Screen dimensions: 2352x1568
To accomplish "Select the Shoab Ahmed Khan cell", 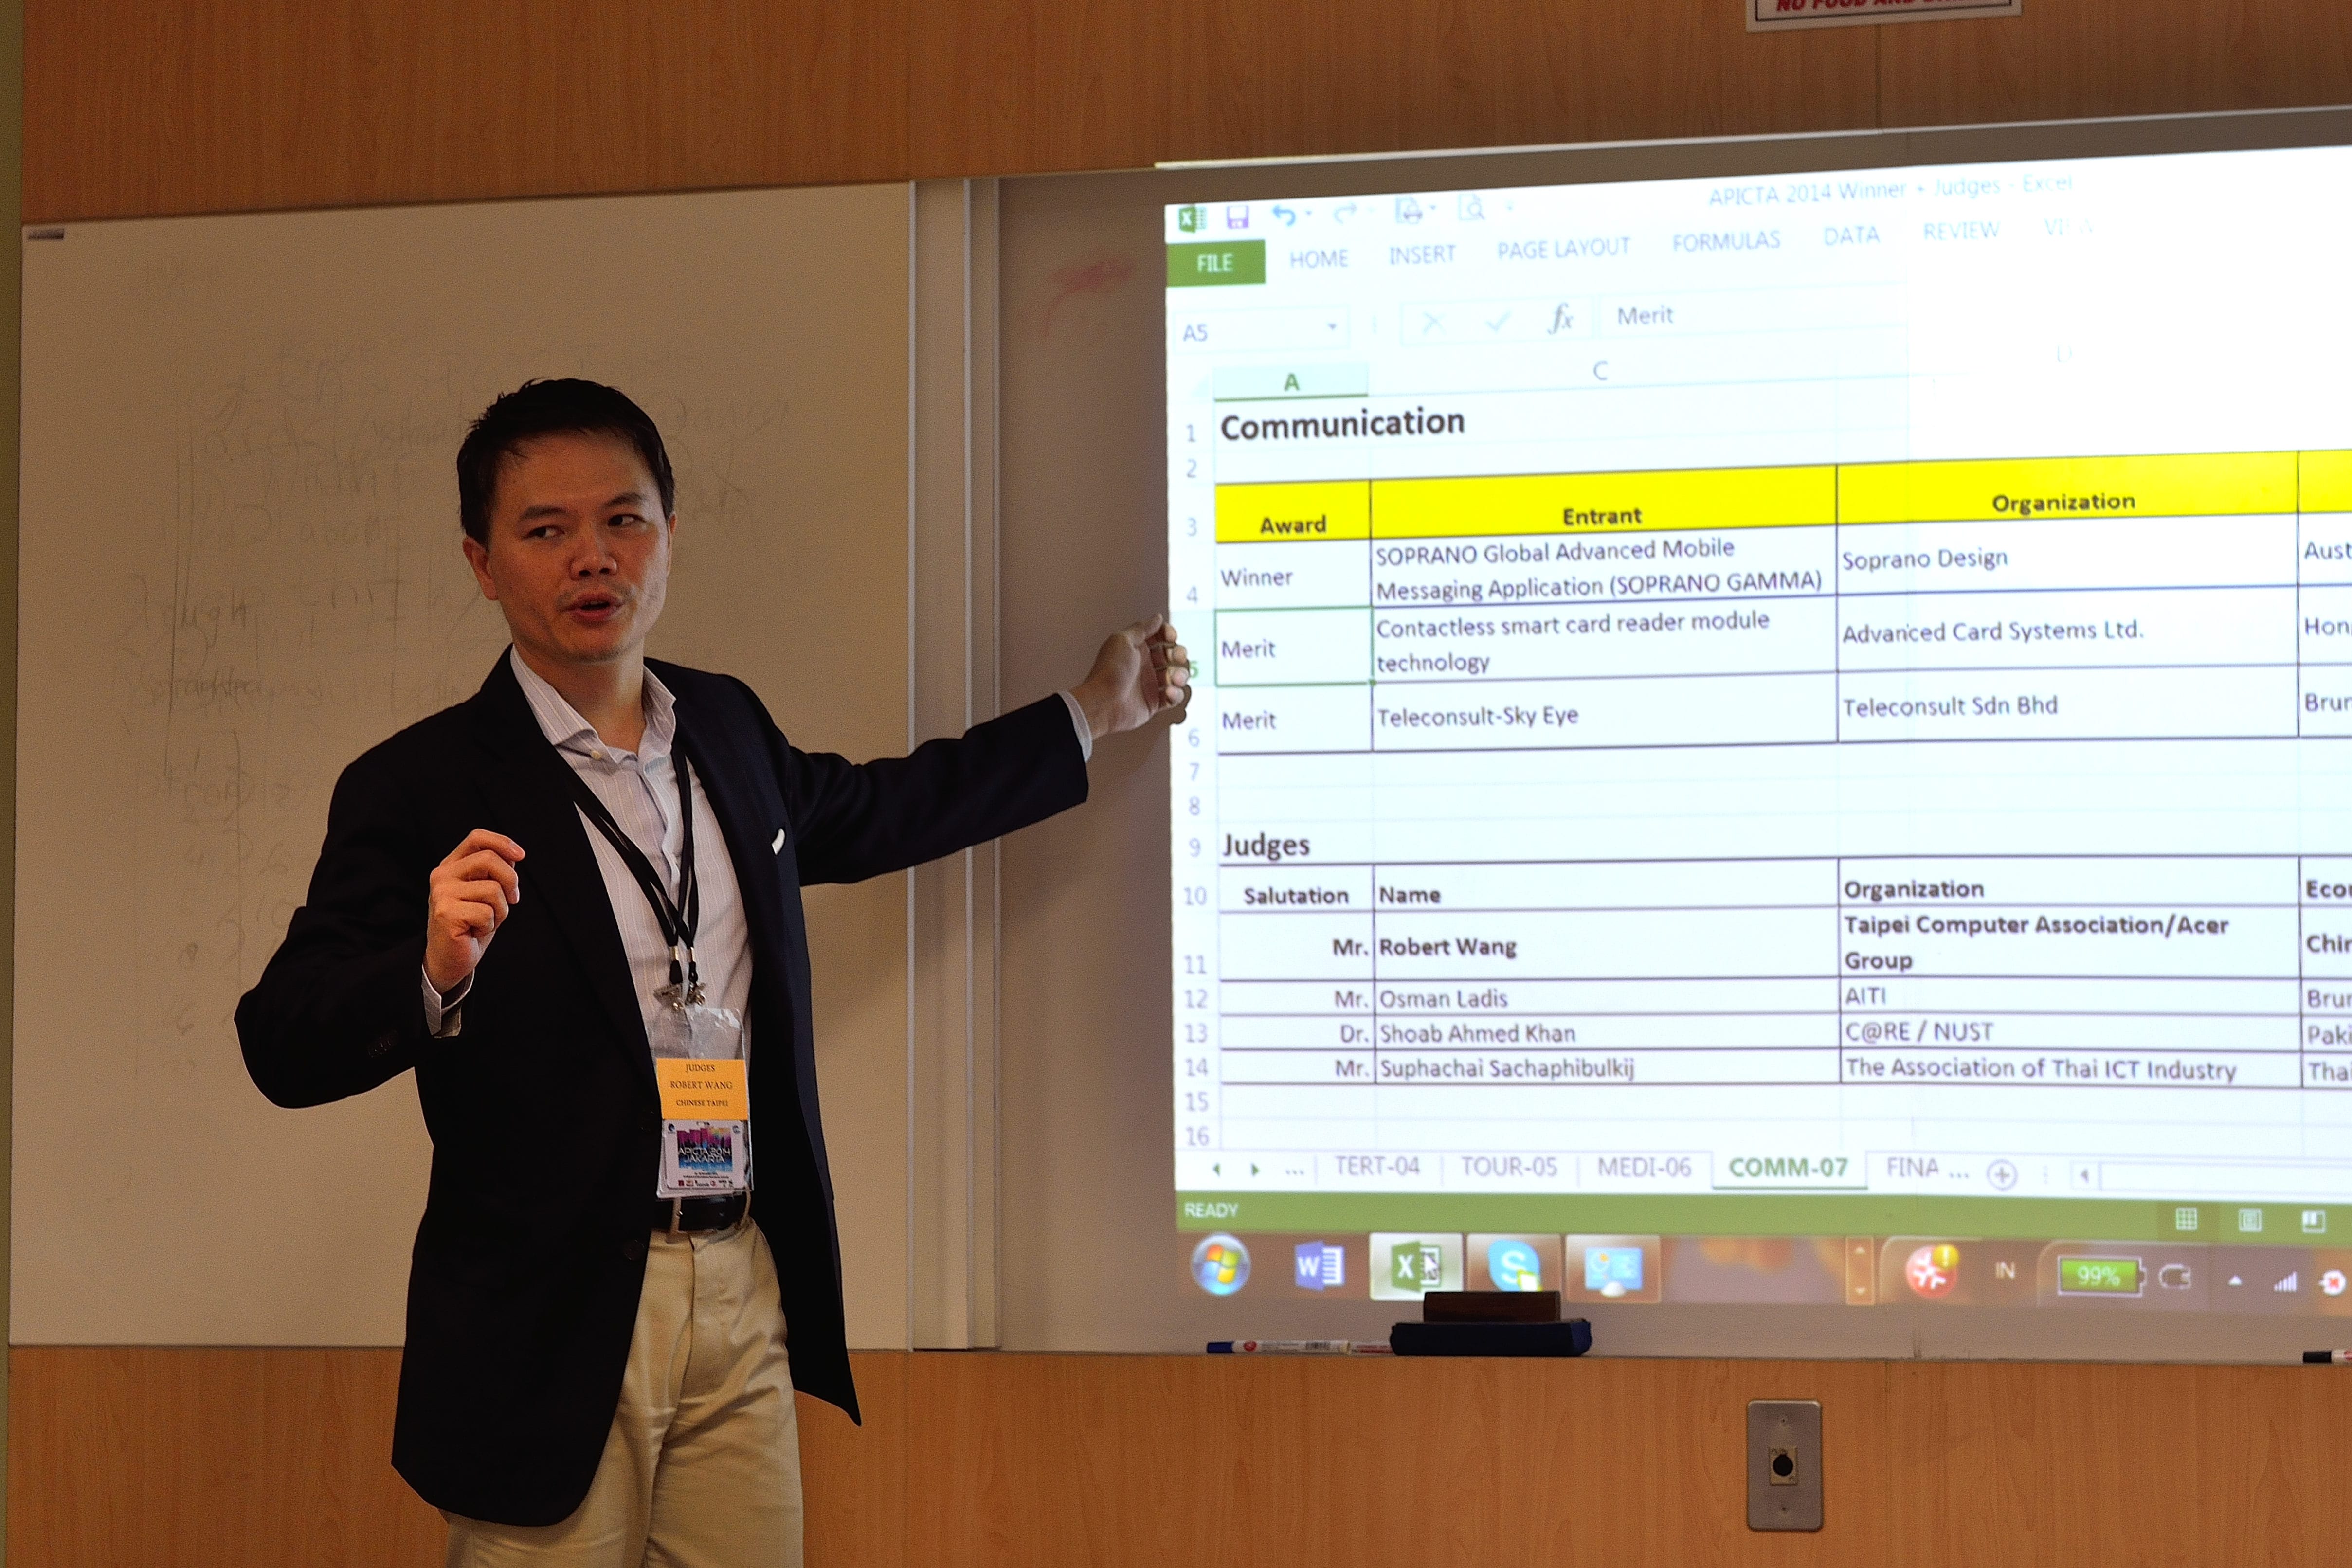I will point(1606,1033).
